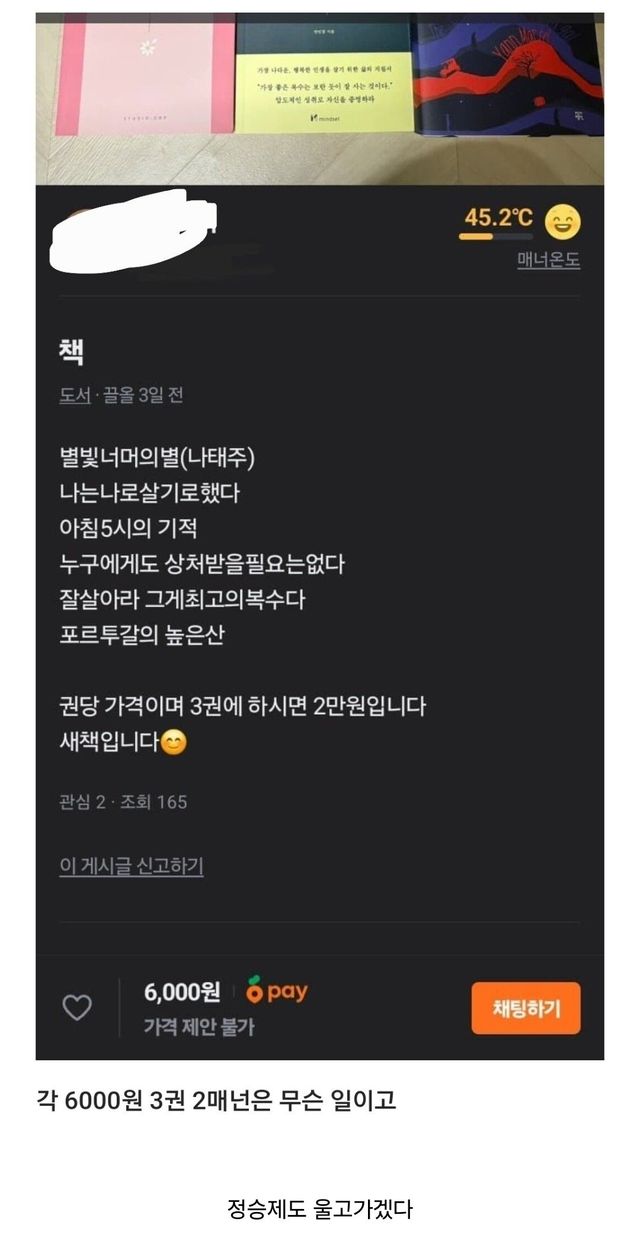Click the orange 채팅하기 chat button

pos(526,1008)
